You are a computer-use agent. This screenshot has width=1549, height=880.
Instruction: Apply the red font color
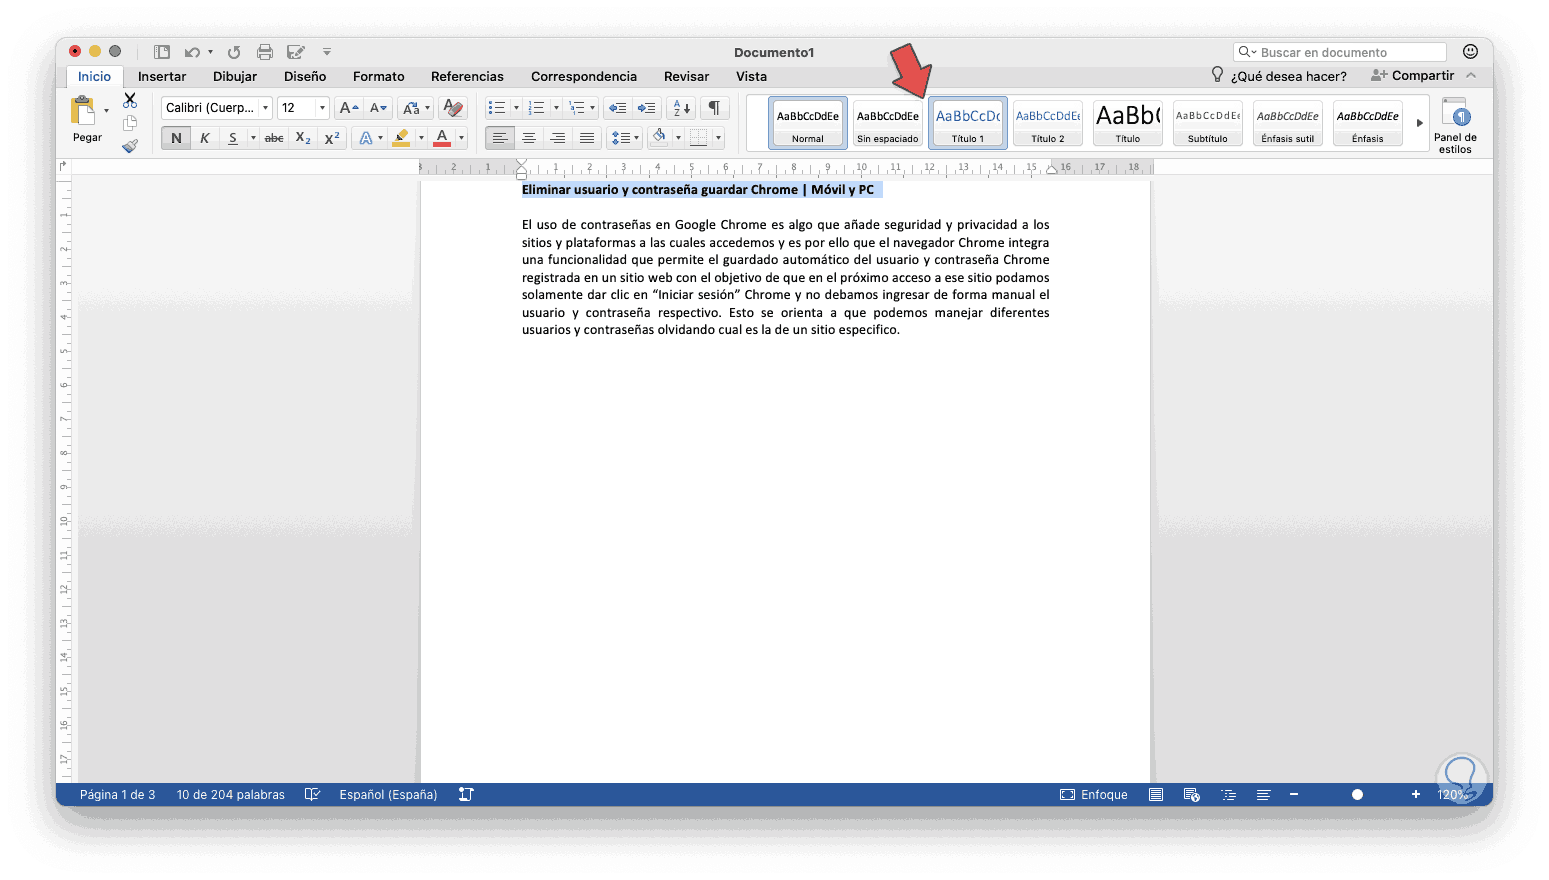[442, 138]
